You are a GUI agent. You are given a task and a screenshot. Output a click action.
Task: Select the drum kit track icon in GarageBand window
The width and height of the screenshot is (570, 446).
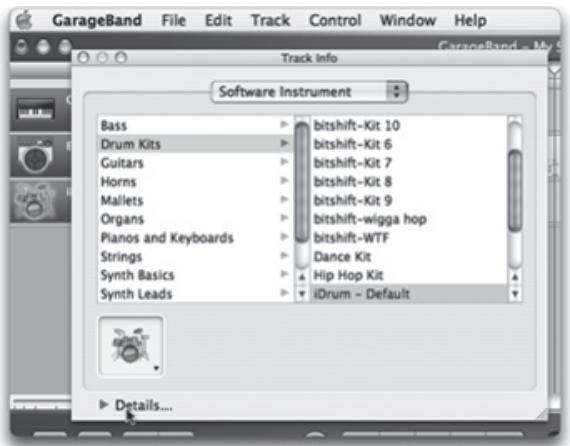(35, 202)
